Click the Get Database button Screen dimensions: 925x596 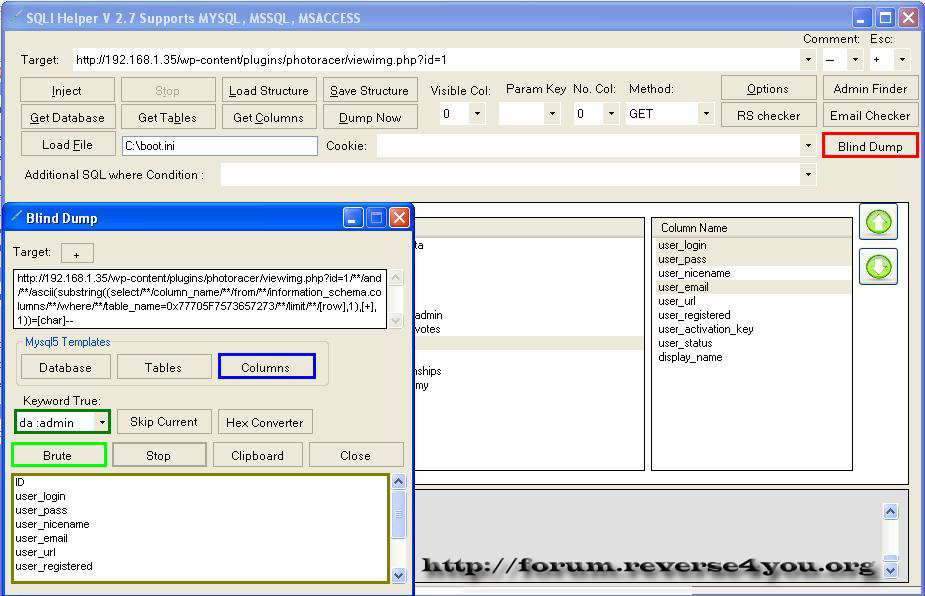(67, 117)
